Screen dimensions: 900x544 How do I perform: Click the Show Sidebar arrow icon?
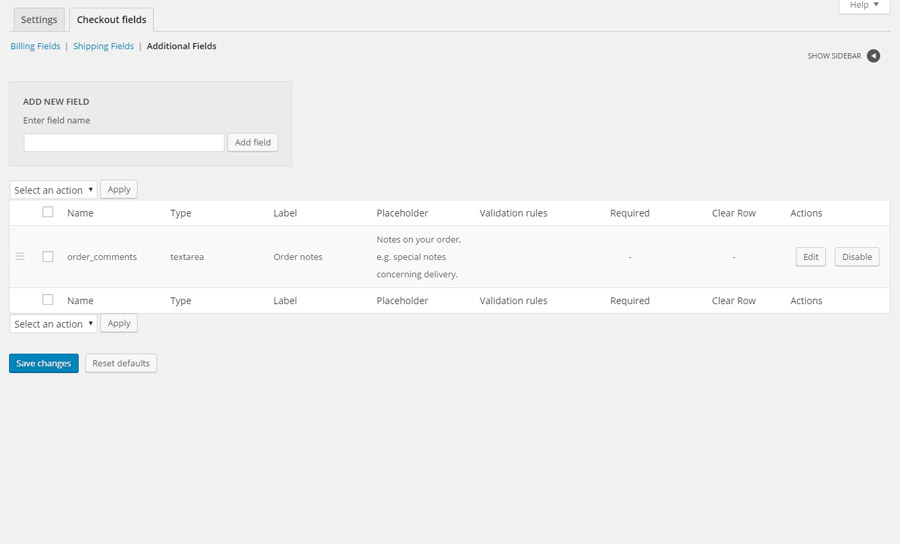click(x=873, y=56)
